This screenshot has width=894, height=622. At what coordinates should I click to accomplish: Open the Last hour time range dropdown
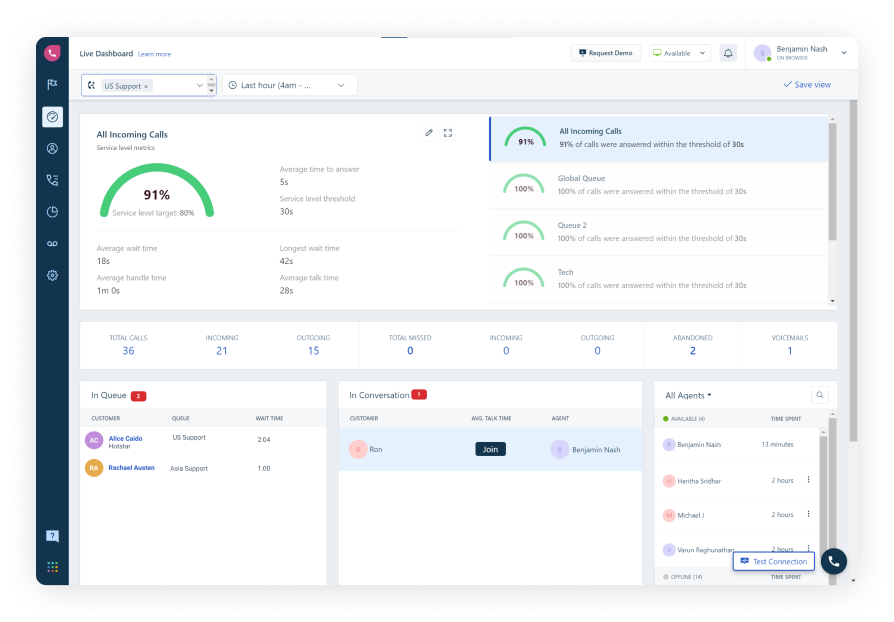point(288,85)
